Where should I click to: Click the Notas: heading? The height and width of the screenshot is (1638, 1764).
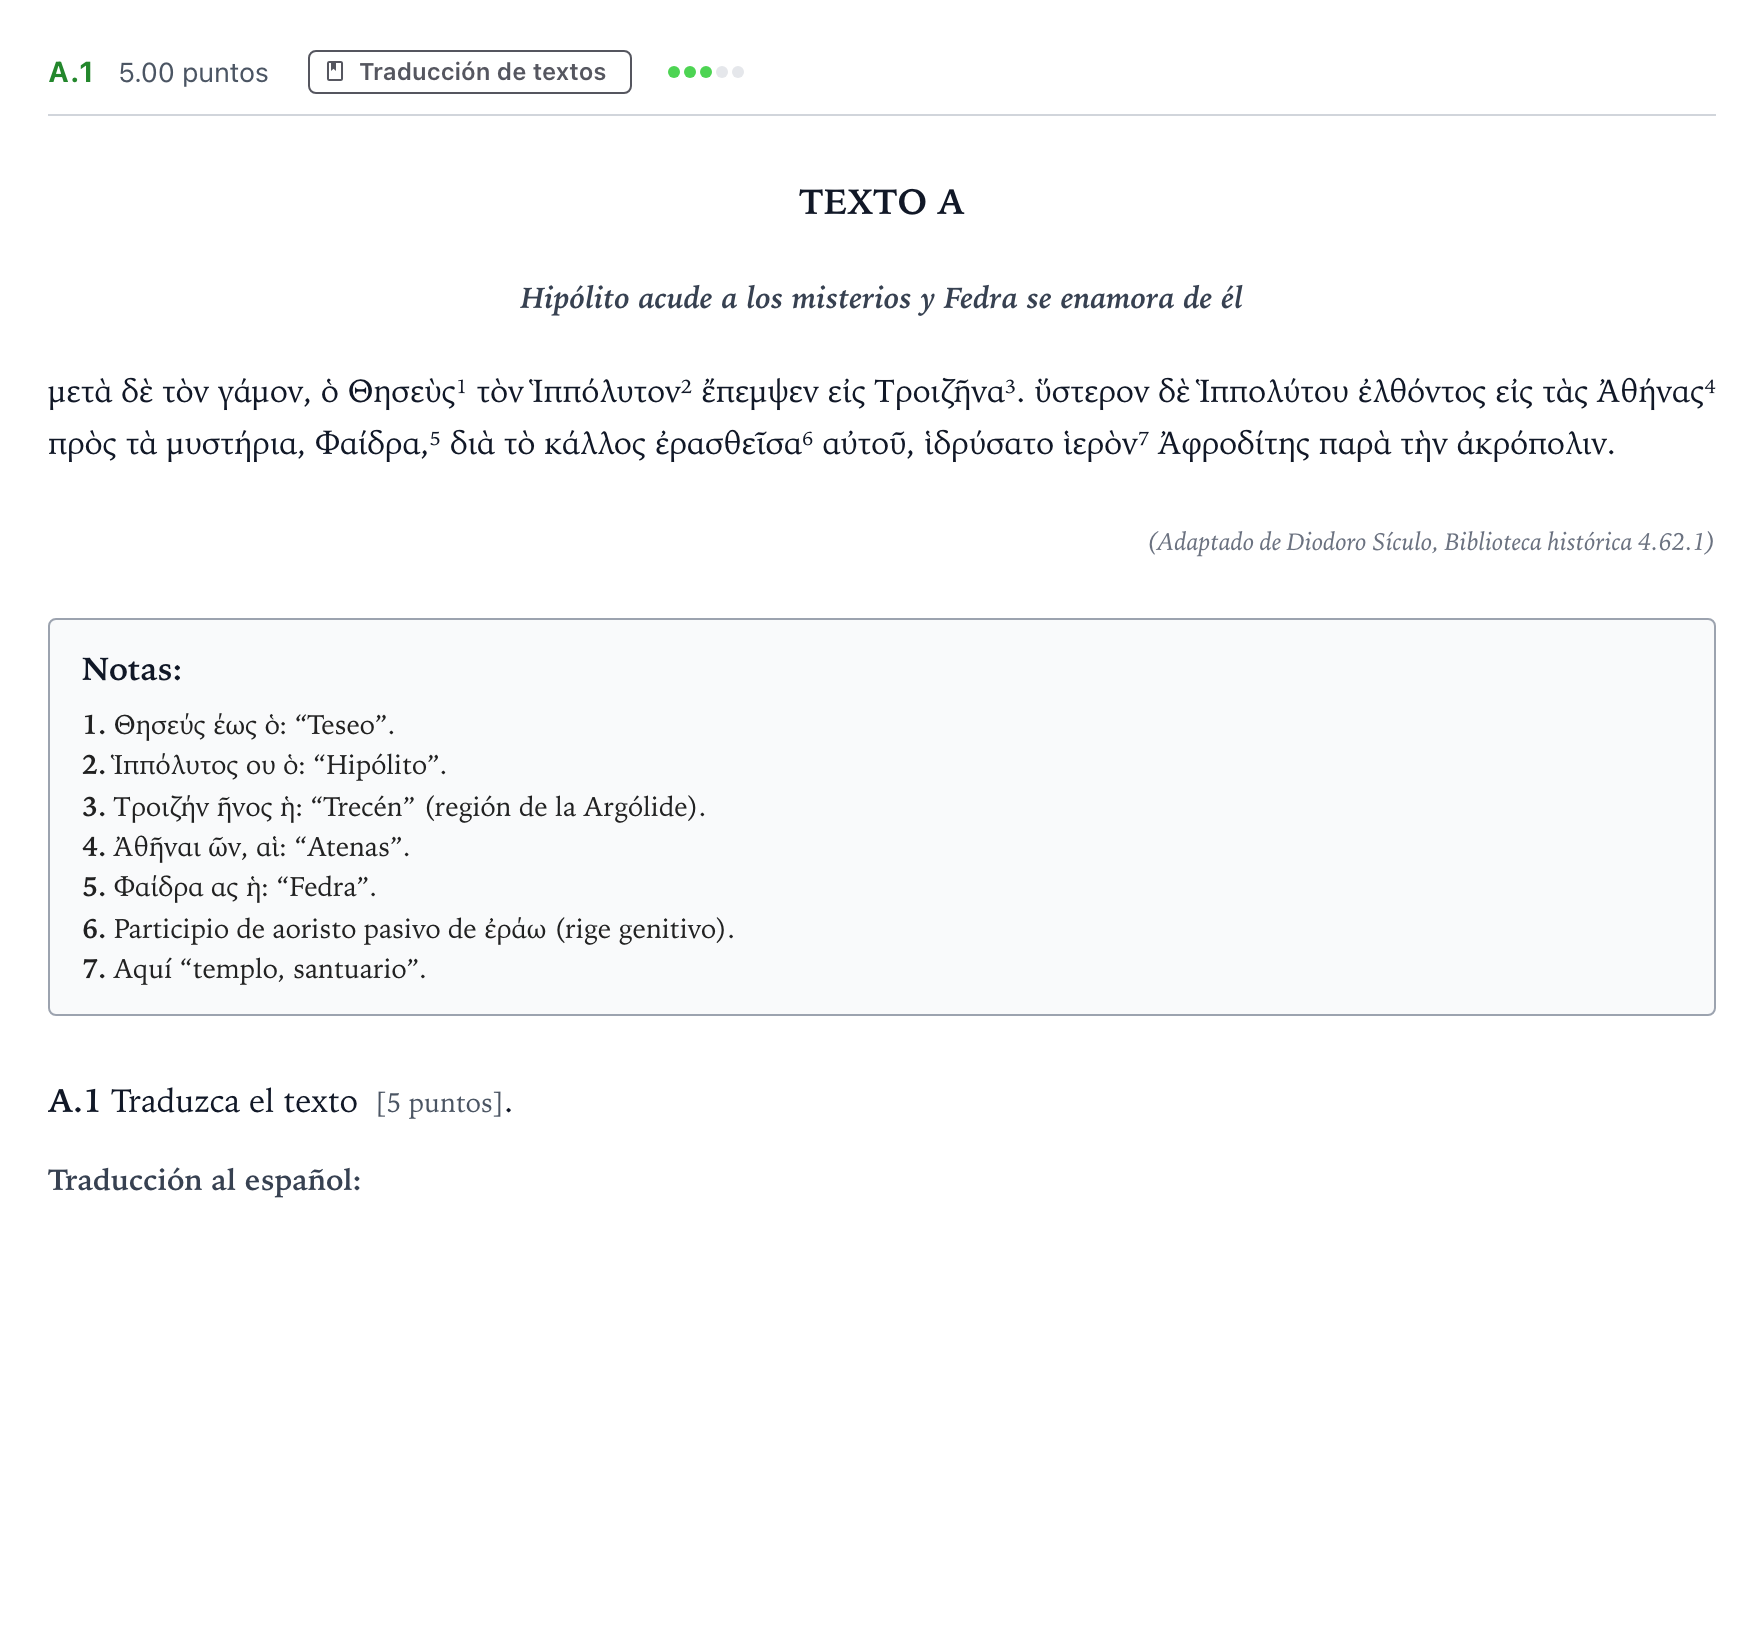pyautogui.click(x=132, y=669)
